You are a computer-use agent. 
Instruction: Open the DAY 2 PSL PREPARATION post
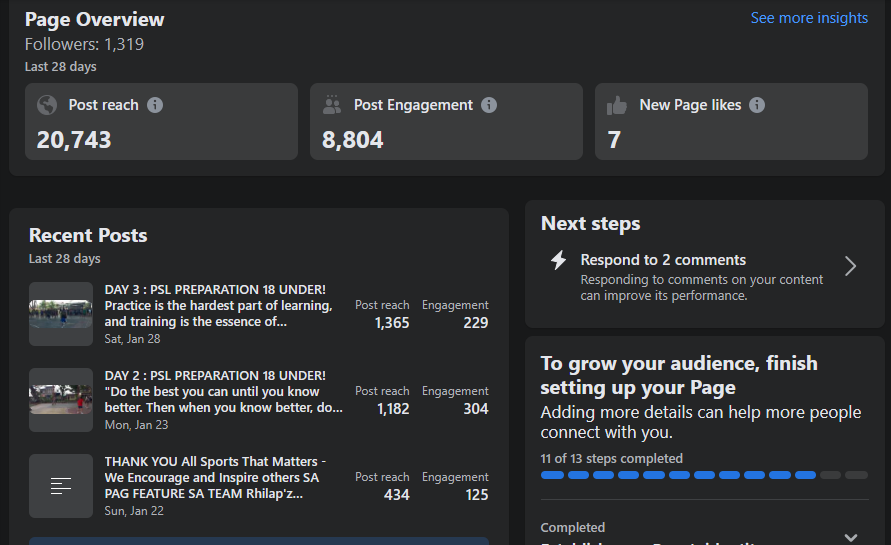coord(223,392)
